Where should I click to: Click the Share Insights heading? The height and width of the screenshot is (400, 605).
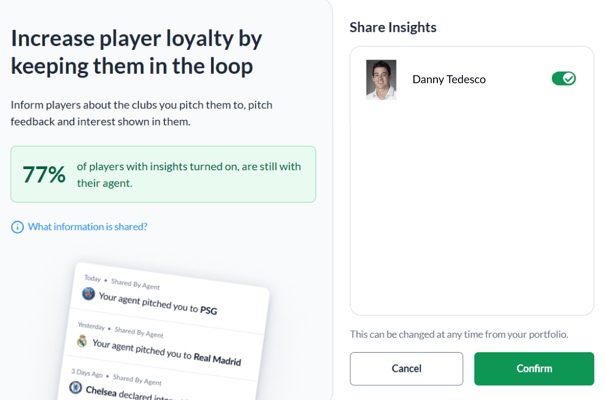point(393,27)
